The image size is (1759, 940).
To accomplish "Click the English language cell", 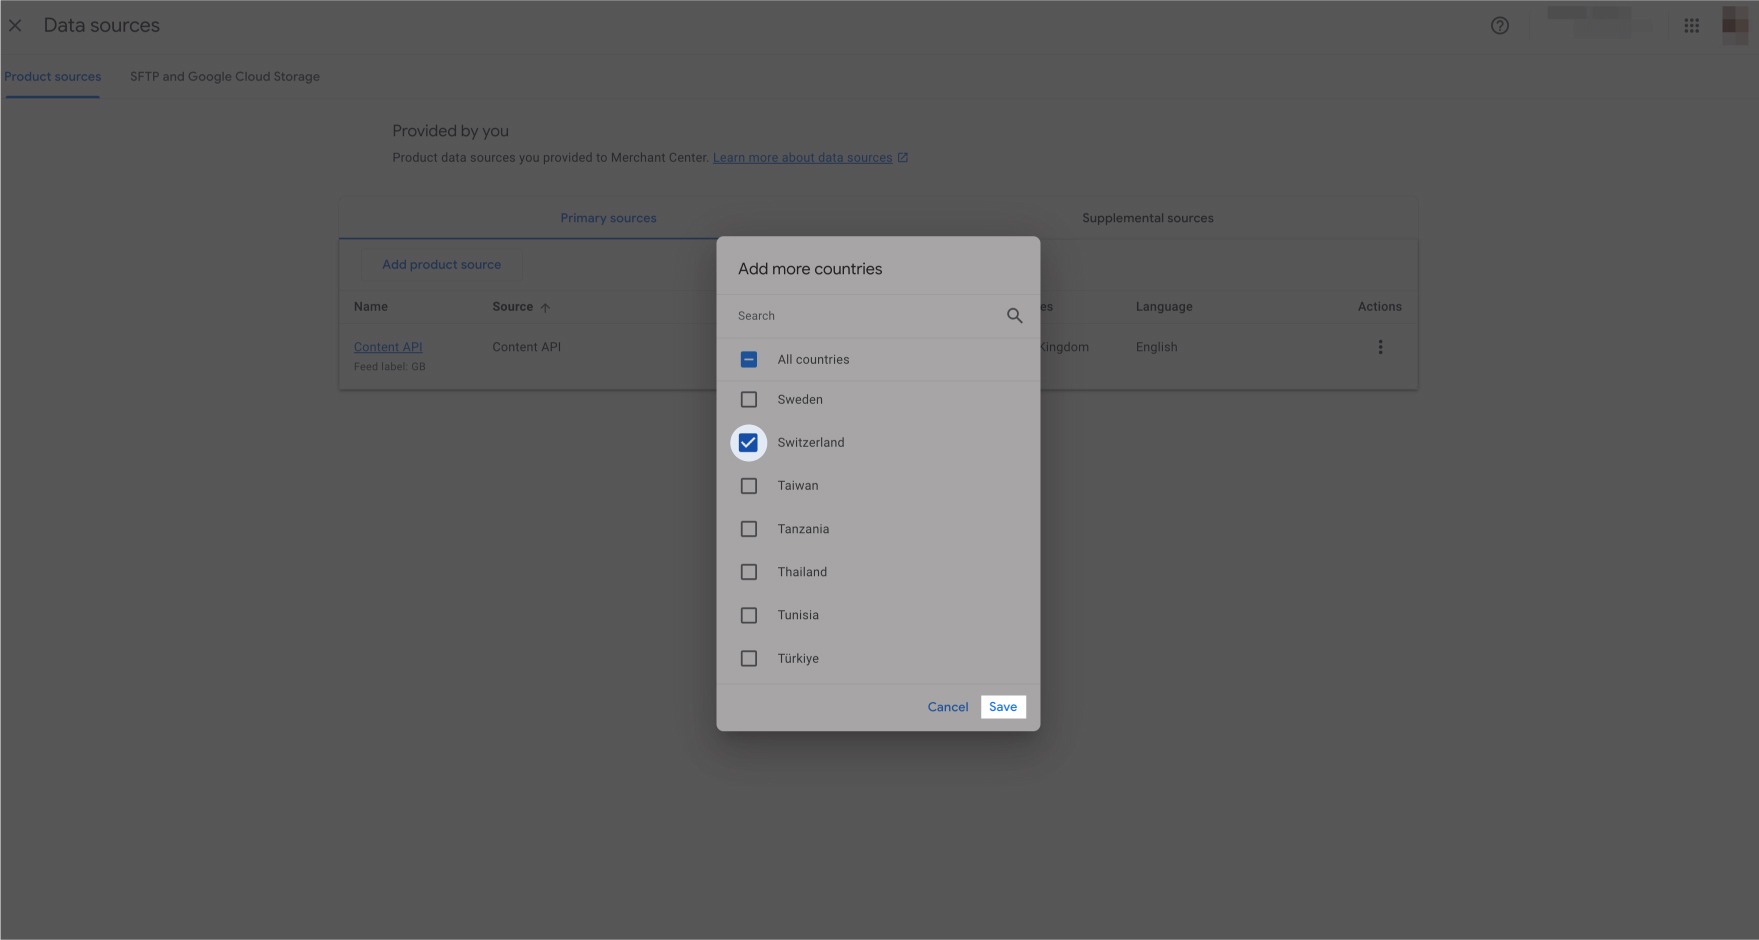I will coord(1157,347).
